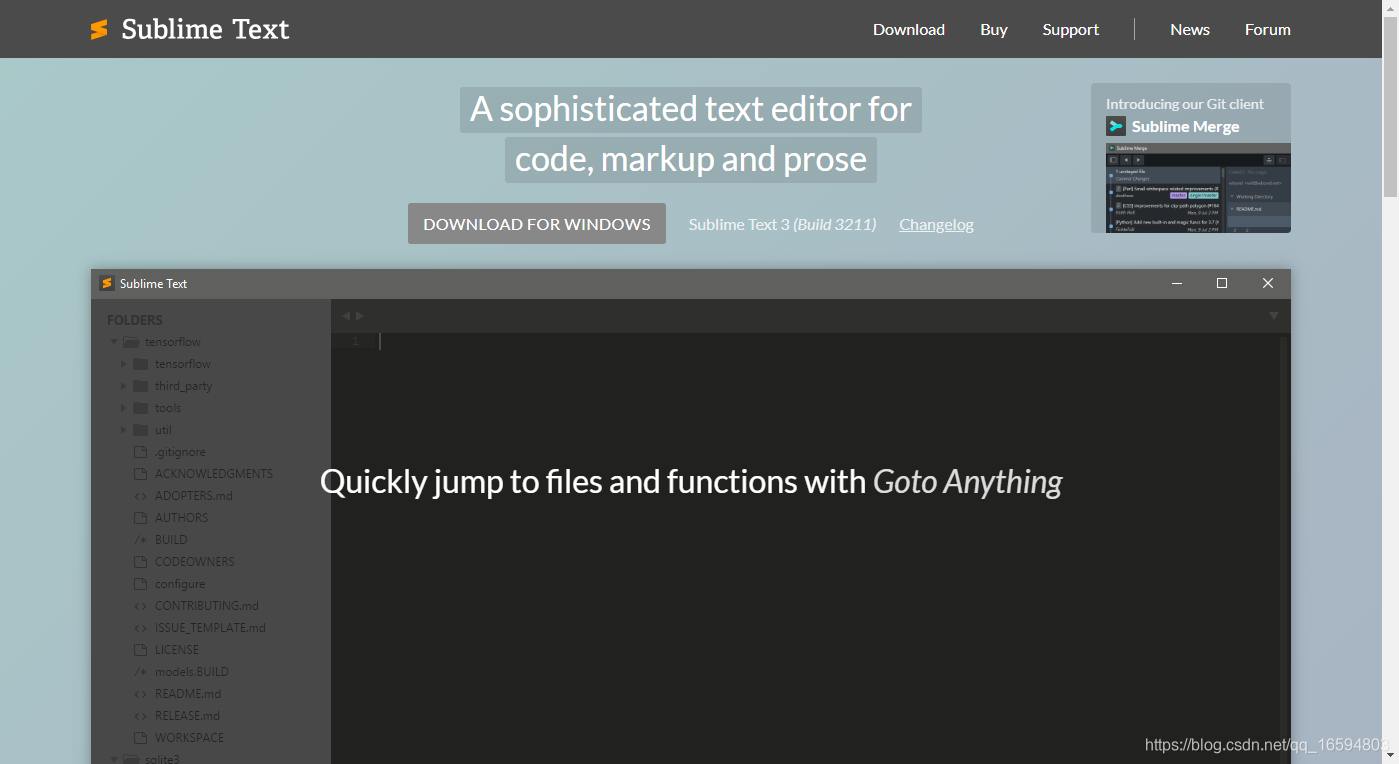
Task: Click the filter funnel icon at editor top right
Action: (x=1273, y=314)
